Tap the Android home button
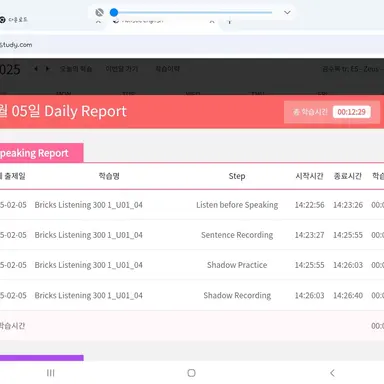The image size is (384, 384). [191, 373]
